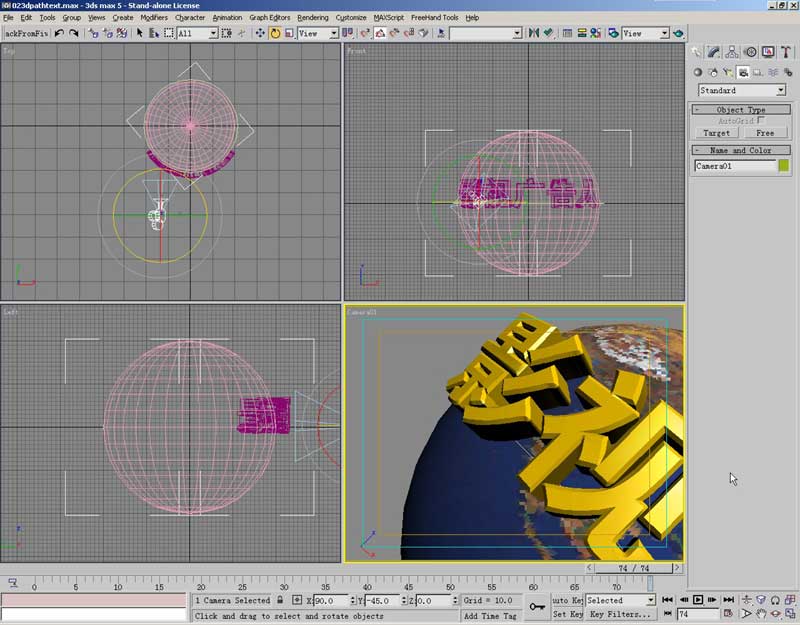Activate the Select and Rotate tool
Viewport: 800px width, 625px height.
275,33
